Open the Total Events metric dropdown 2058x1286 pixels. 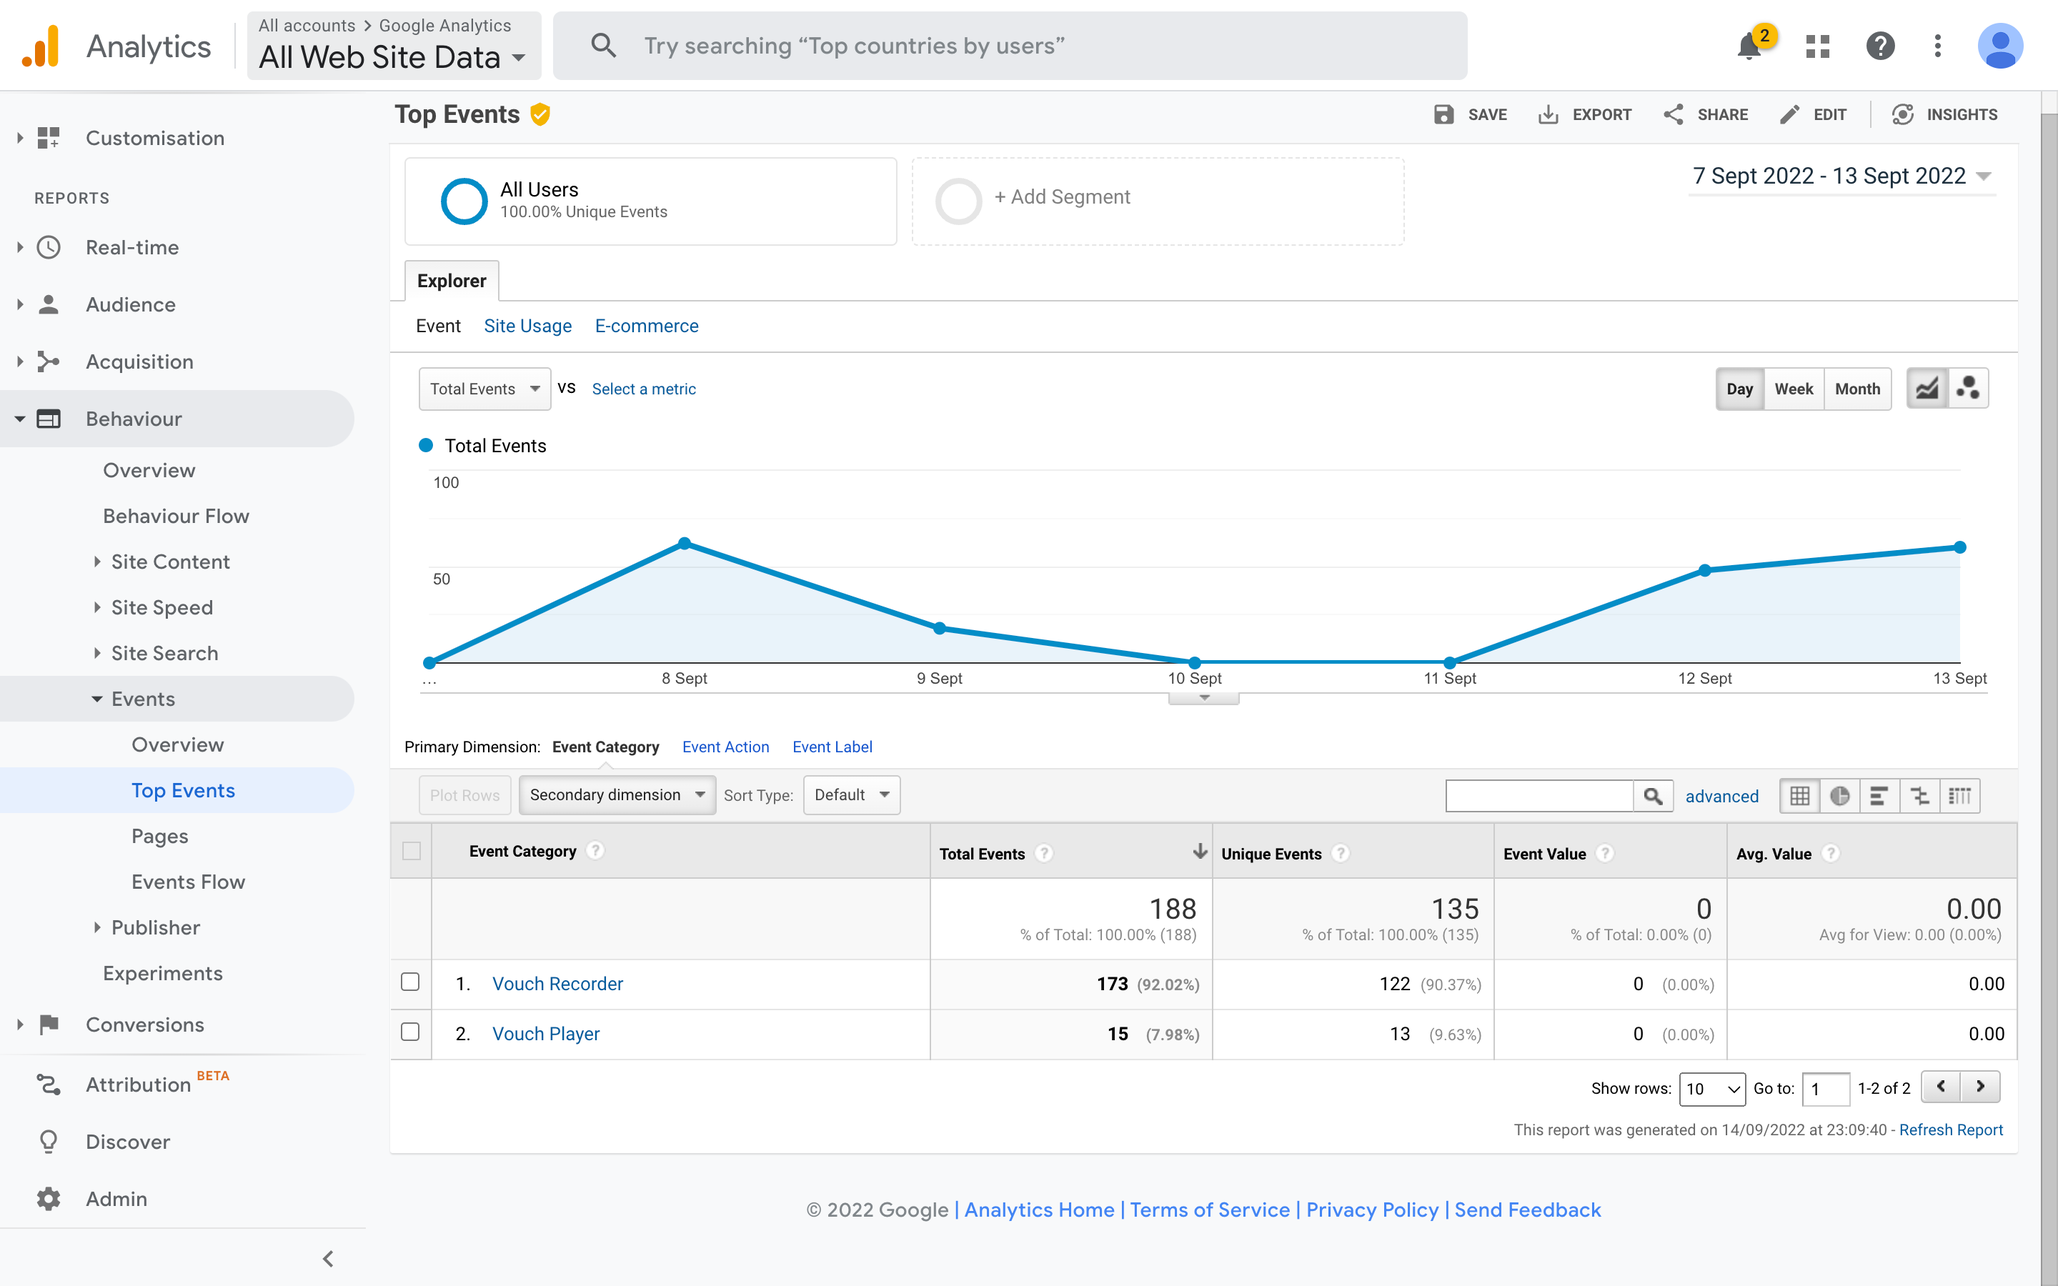(x=485, y=389)
